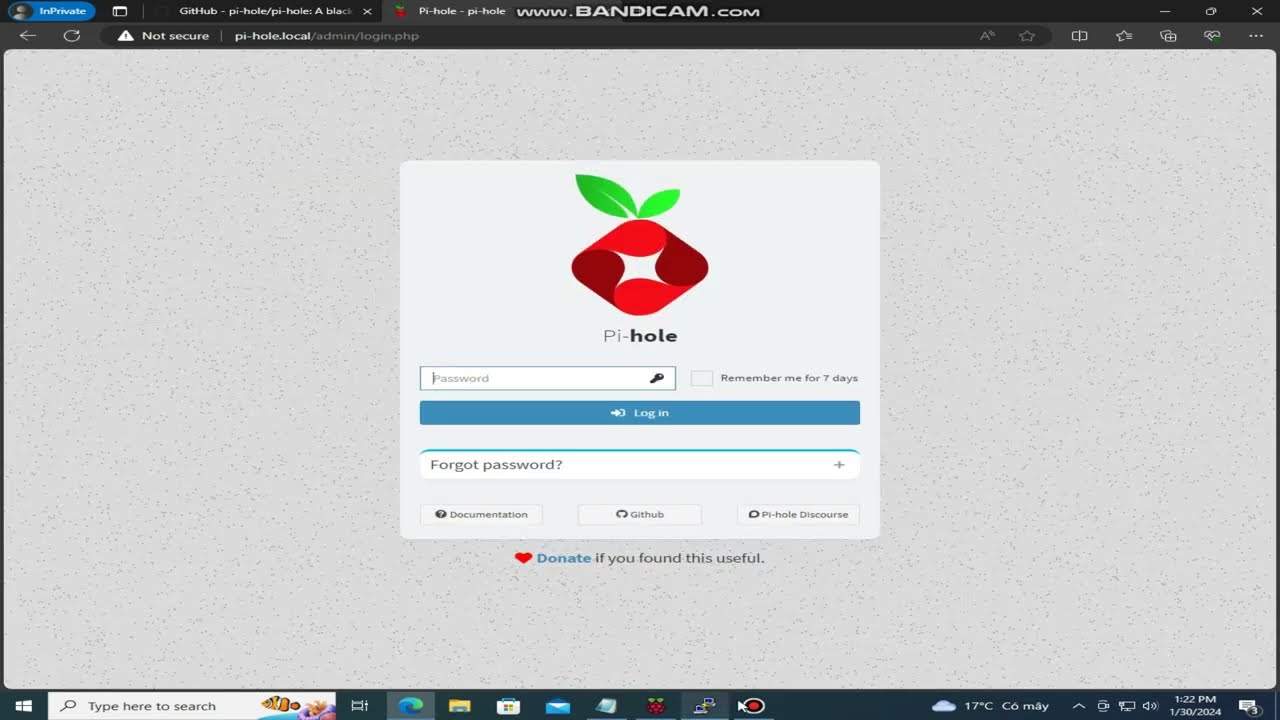Click Type here to search box
Image resolution: width=1280 pixels, height=720 pixels.
pyautogui.click(x=192, y=706)
